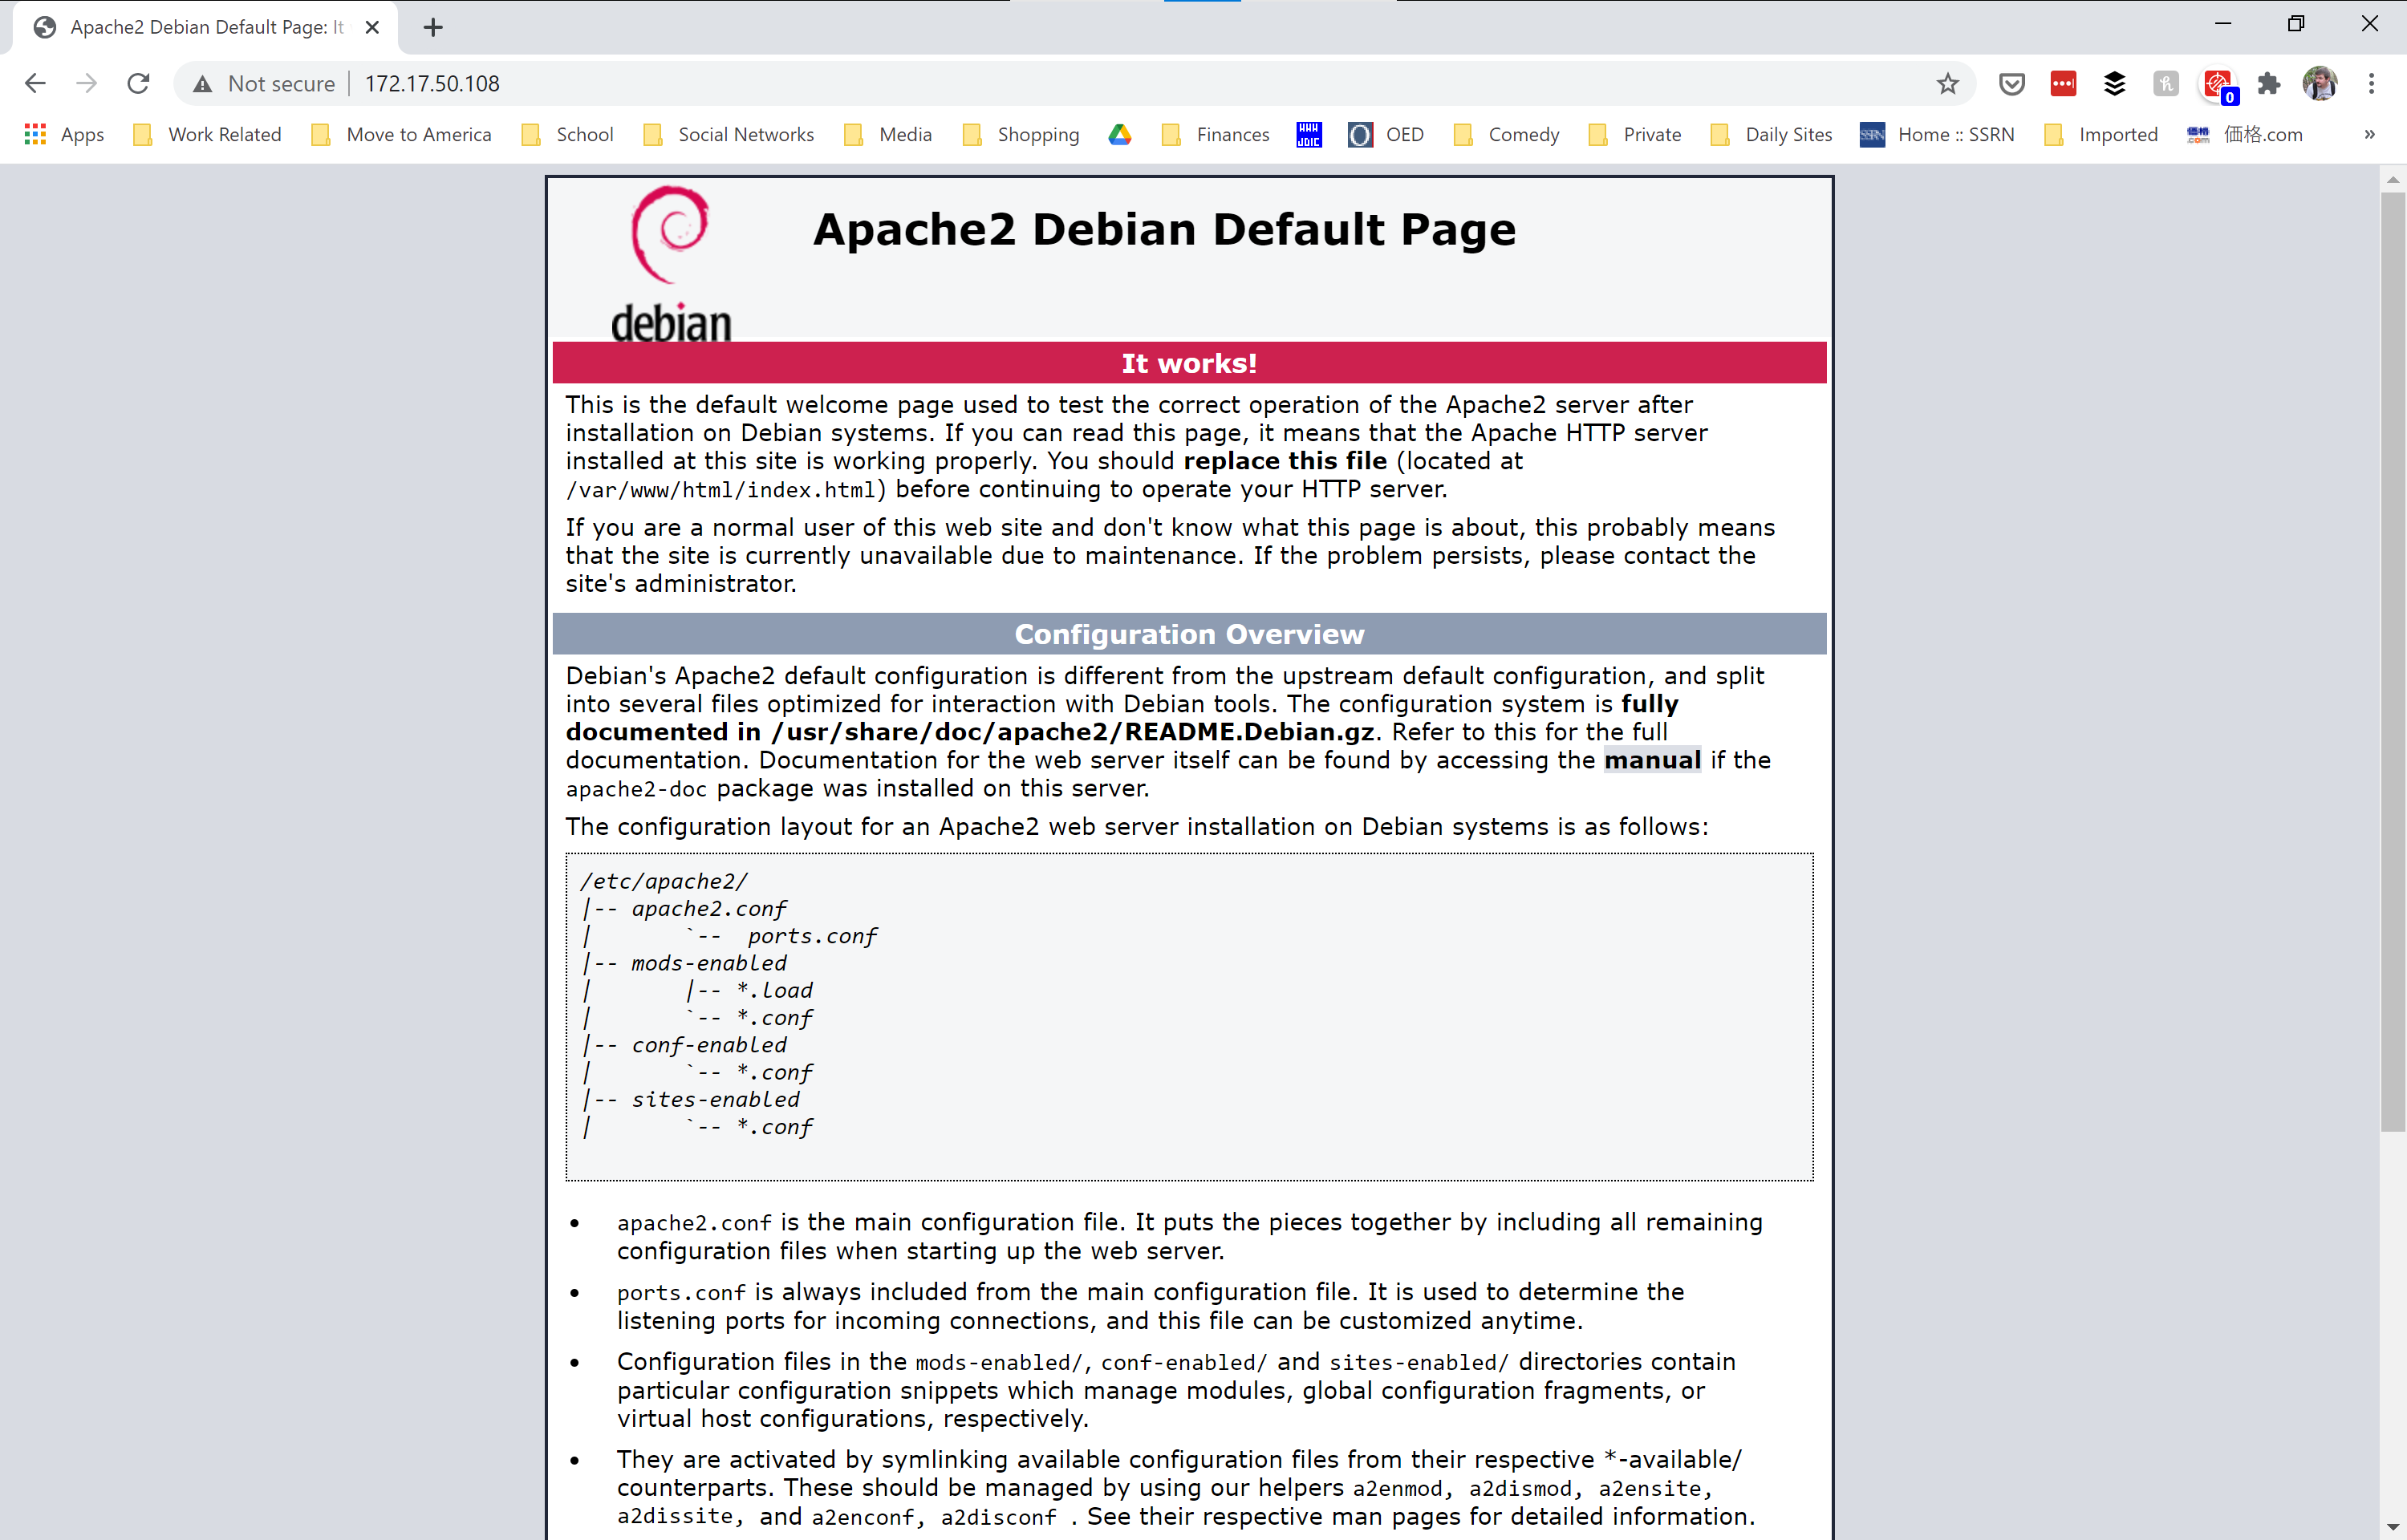
Task: Click the Apache2 Debian Default Page heading
Action: coord(1164,229)
